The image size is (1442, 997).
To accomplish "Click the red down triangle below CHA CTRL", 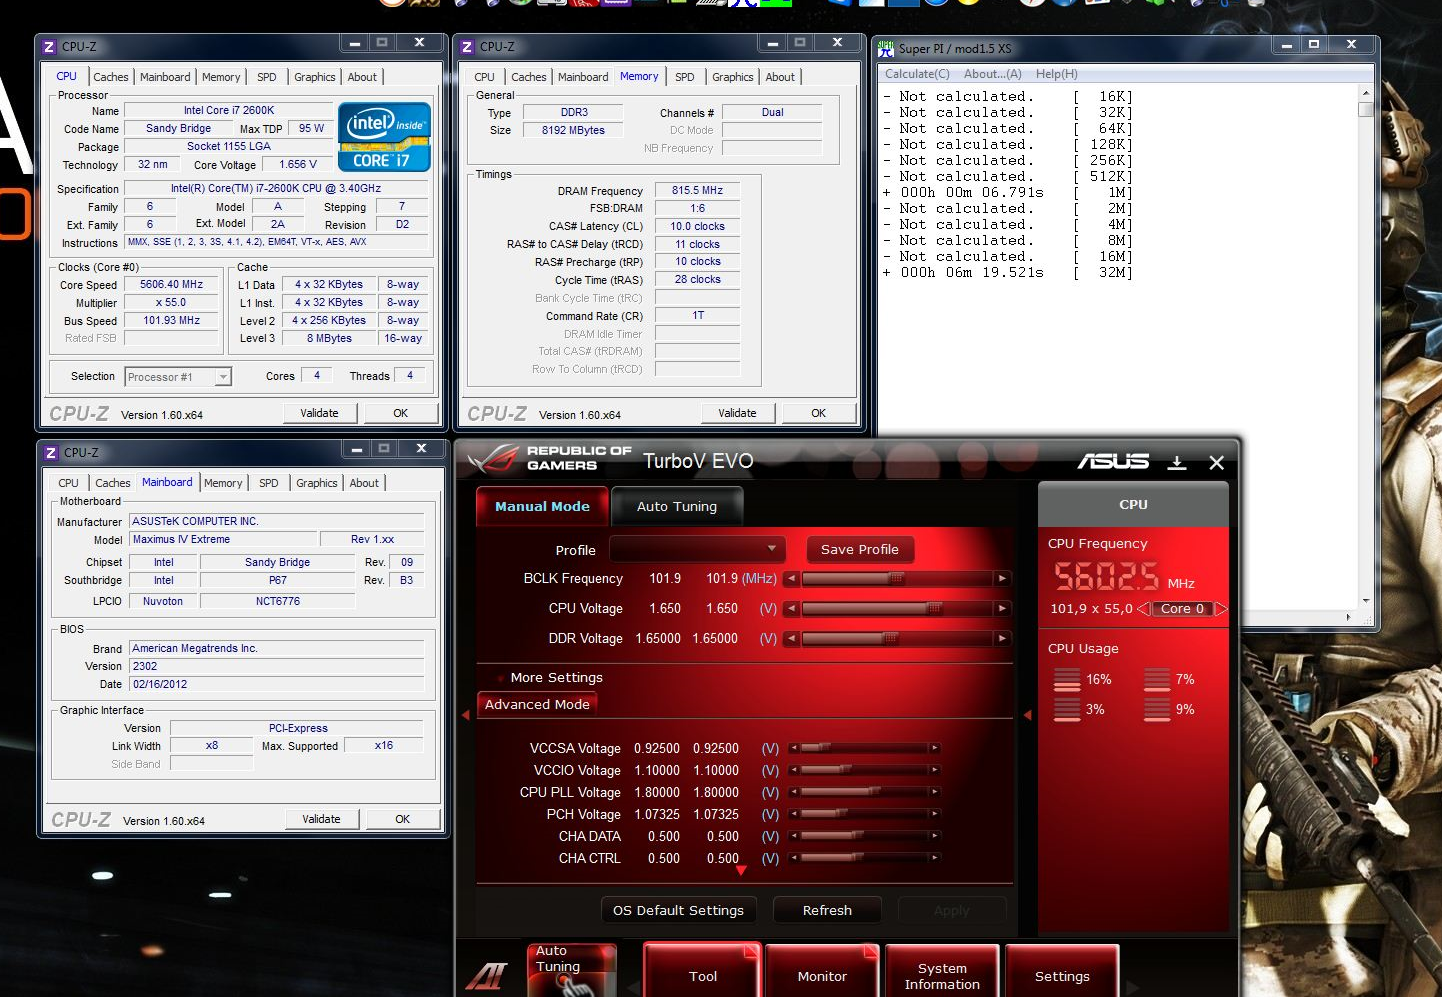I will coord(741,871).
